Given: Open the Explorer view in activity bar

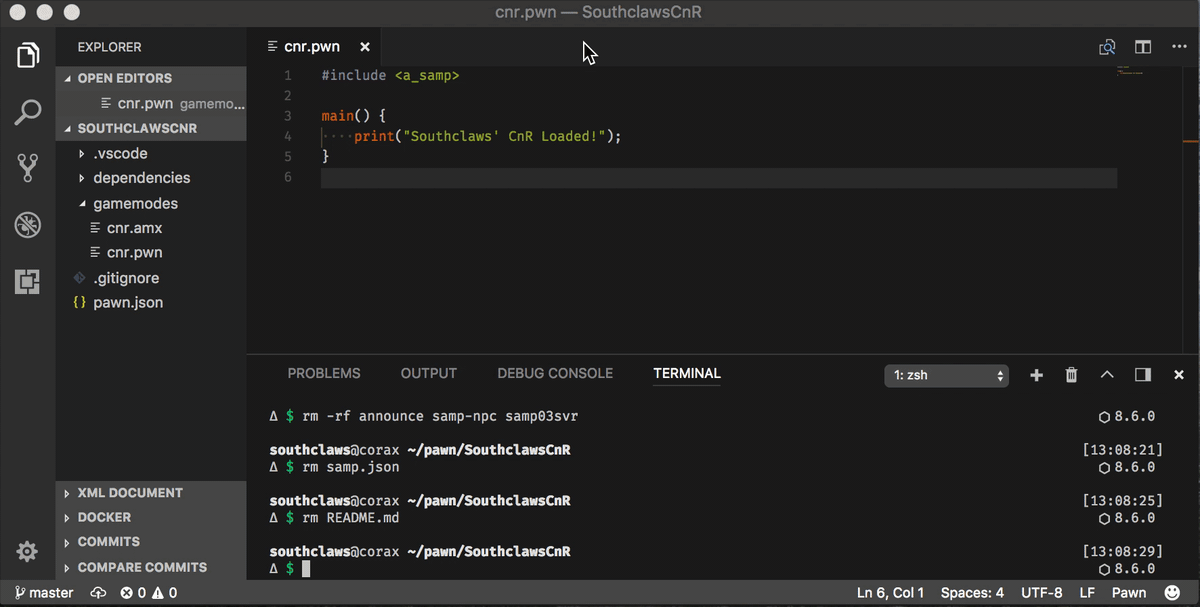Looking at the screenshot, I should pyautogui.click(x=28, y=55).
